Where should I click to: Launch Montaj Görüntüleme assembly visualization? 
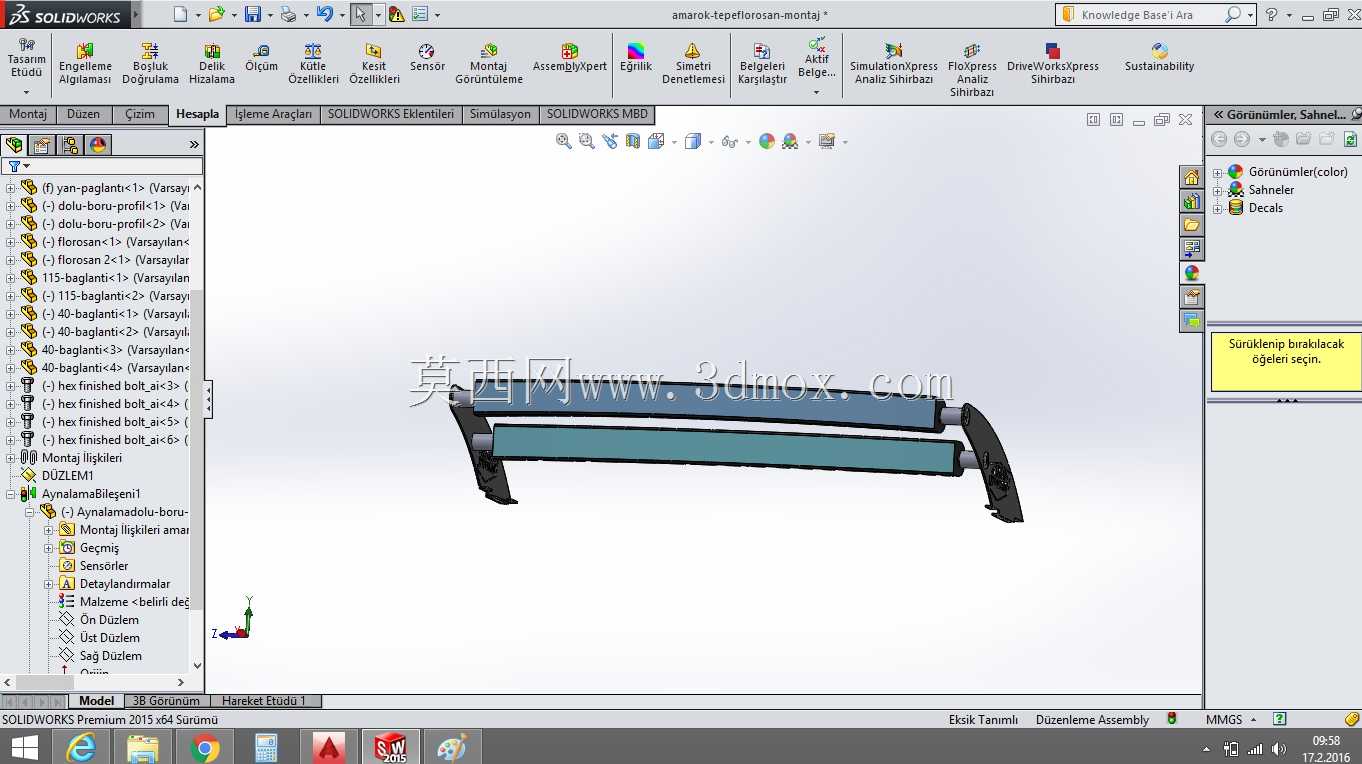coord(489,63)
